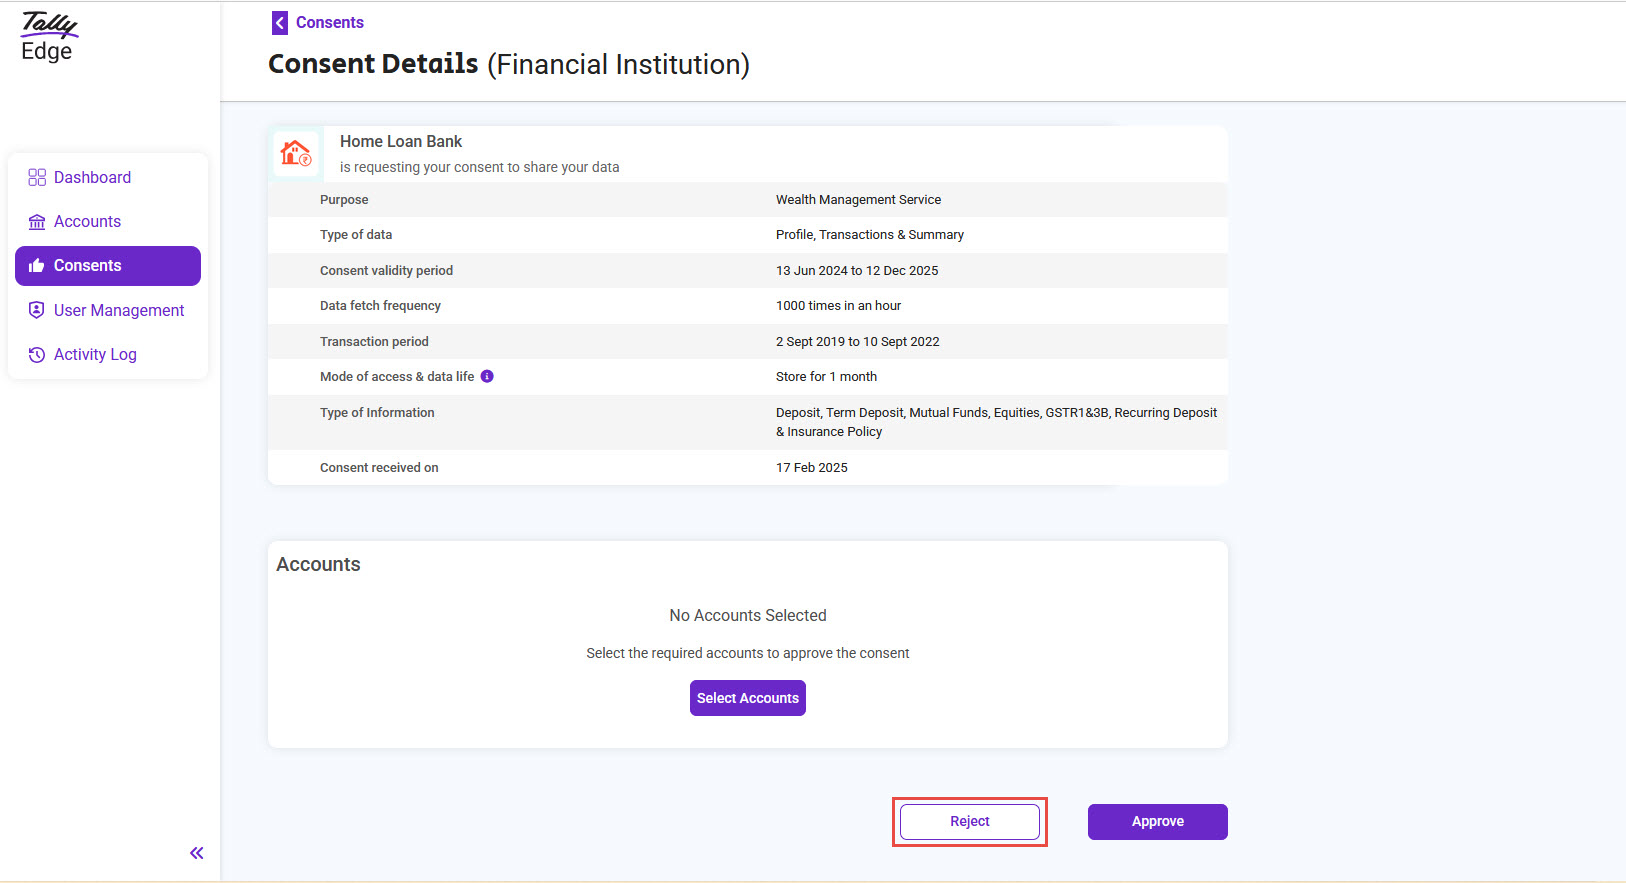The image size is (1626, 883).
Task: Click the Dashboard grid icon
Action: 37,177
